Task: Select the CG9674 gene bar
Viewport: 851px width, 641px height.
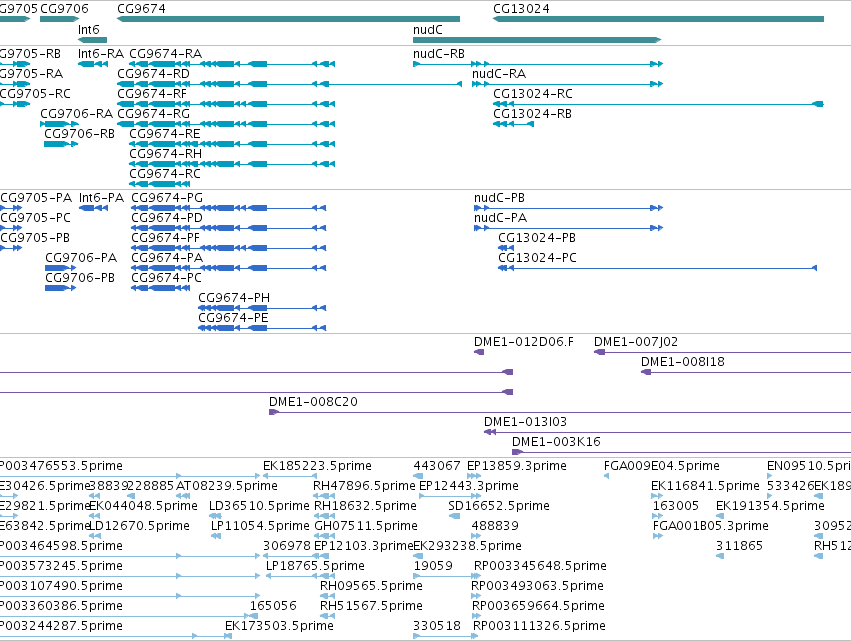Action: [289, 19]
